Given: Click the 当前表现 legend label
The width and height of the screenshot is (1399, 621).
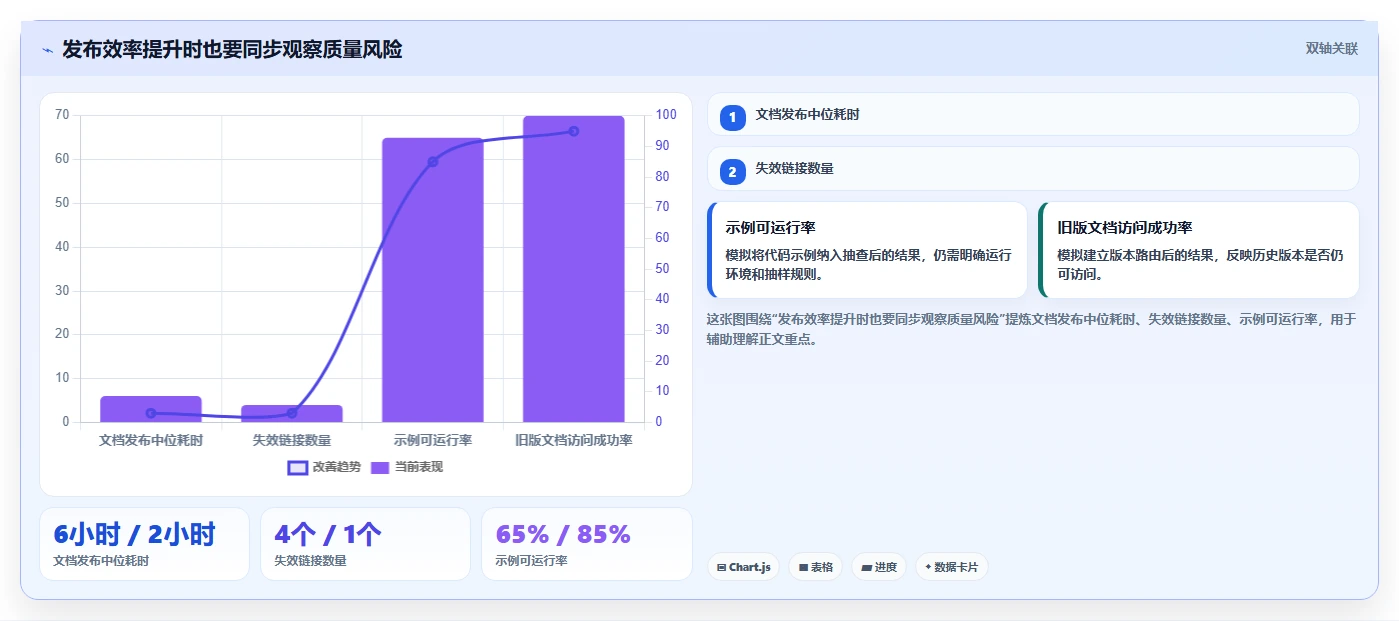Looking at the screenshot, I should coord(419,467).
